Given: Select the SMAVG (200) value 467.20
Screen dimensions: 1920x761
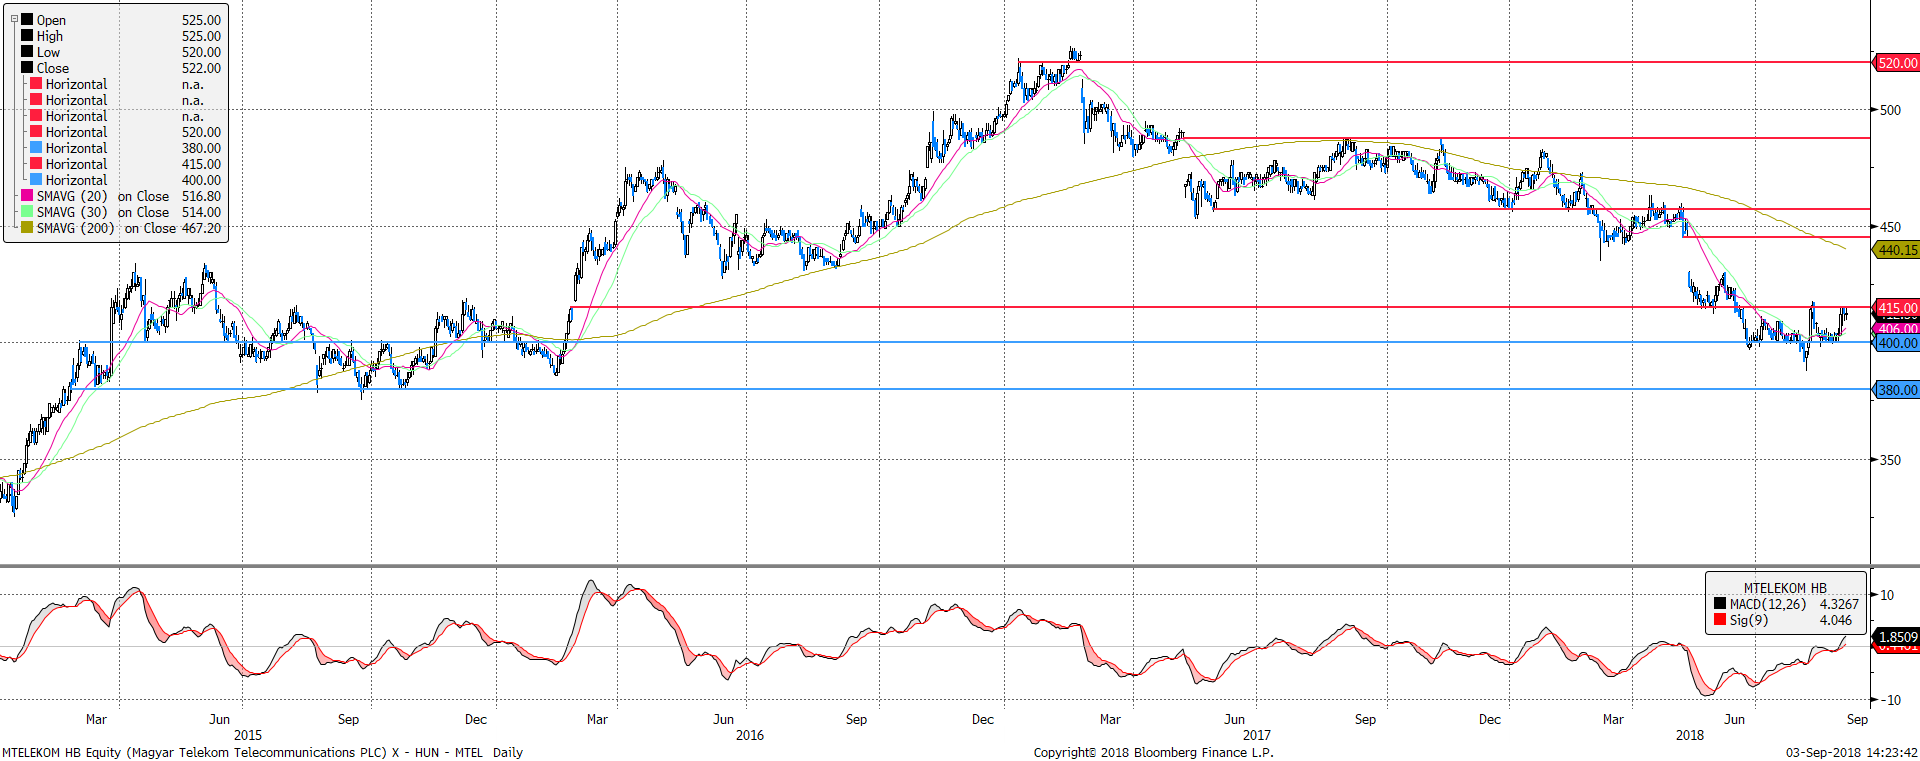Looking at the screenshot, I should (201, 228).
